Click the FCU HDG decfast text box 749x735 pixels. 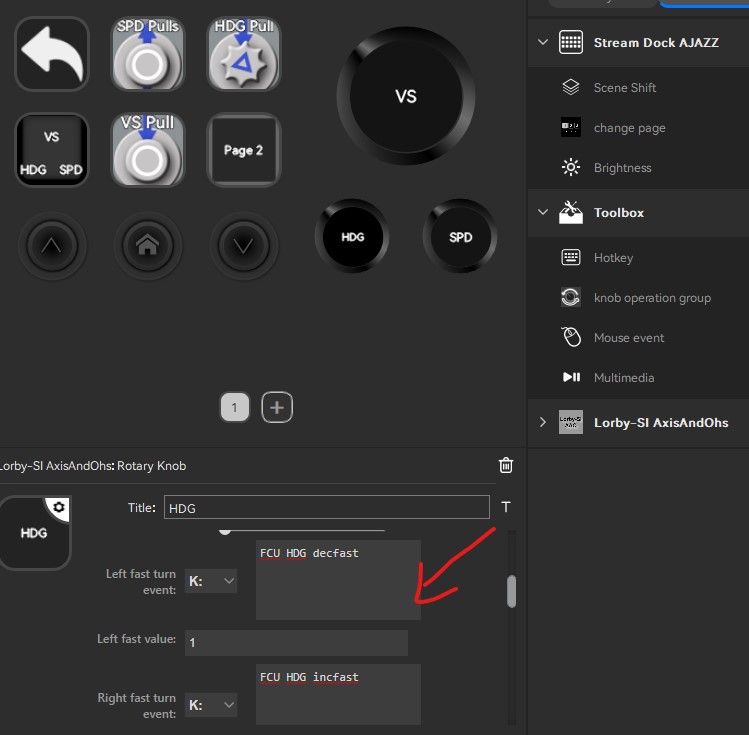338,580
